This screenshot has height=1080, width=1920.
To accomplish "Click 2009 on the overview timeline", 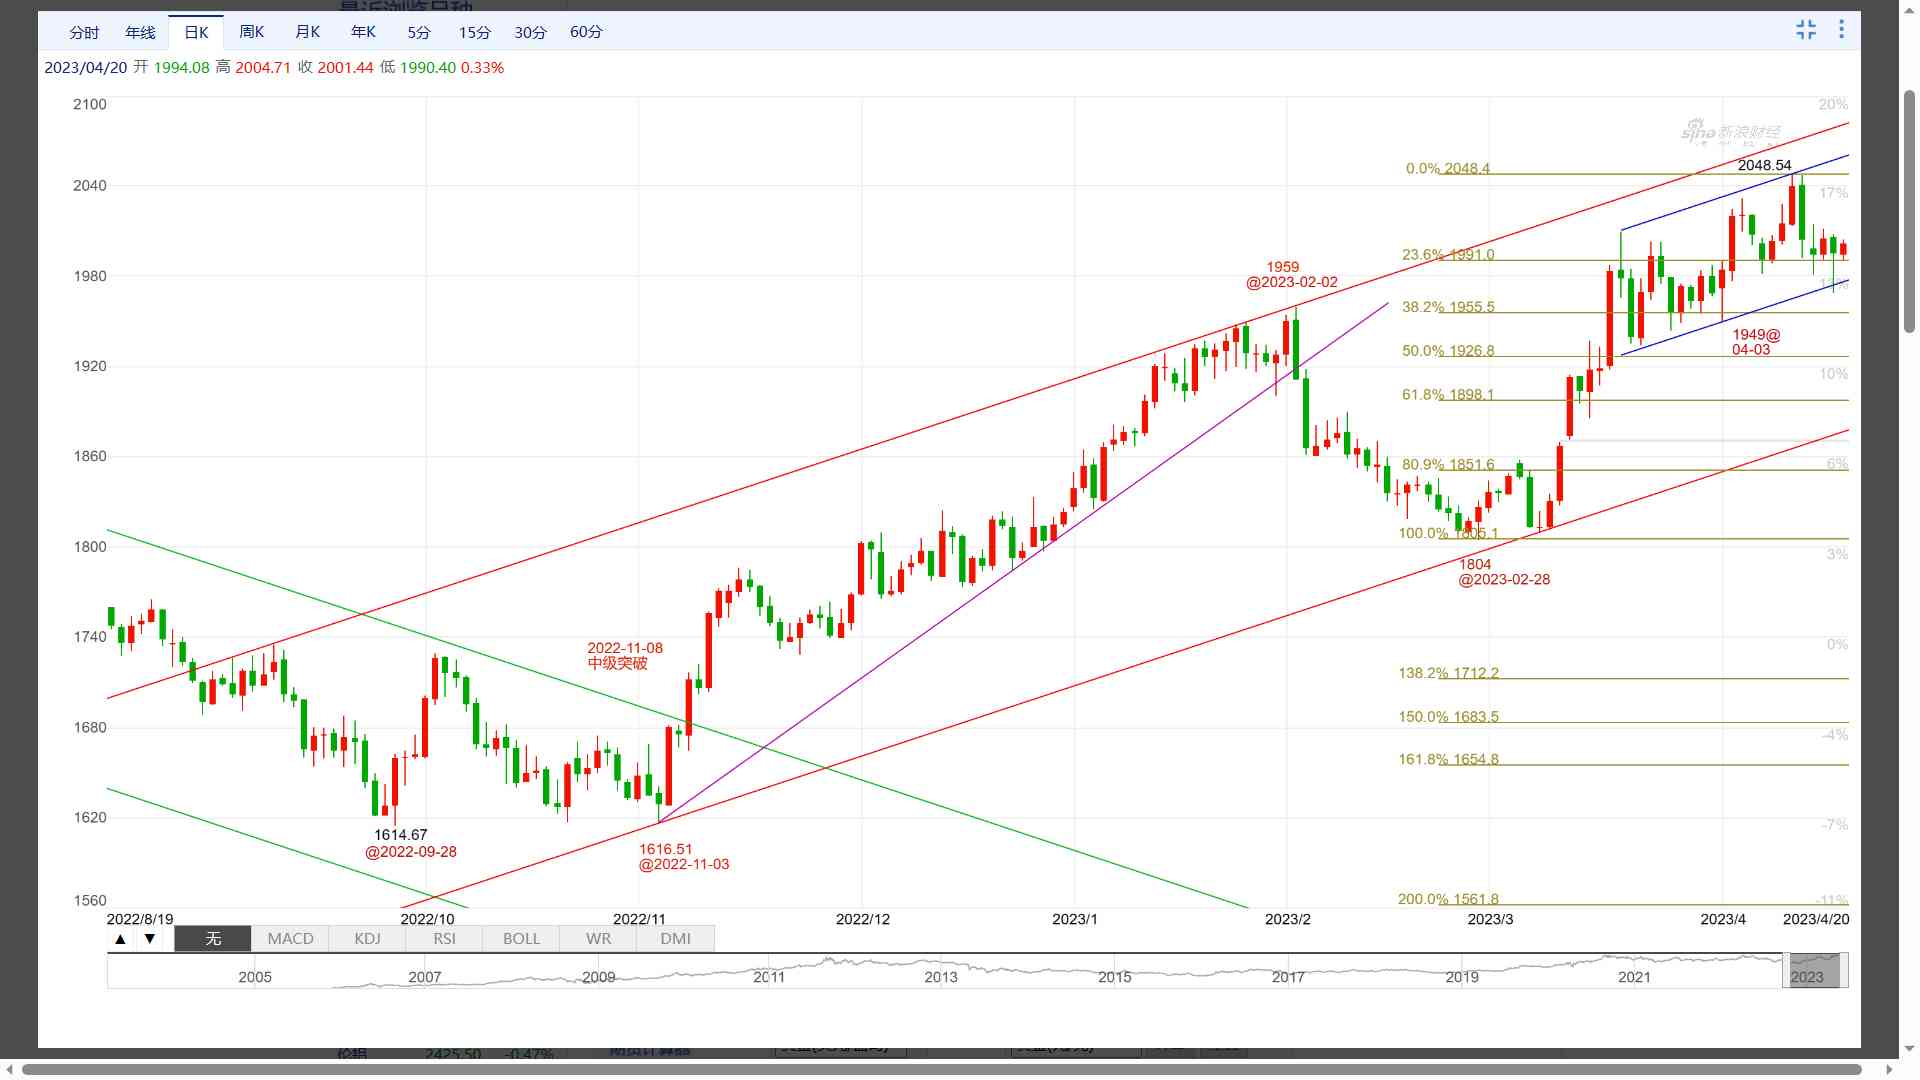I will (599, 977).
